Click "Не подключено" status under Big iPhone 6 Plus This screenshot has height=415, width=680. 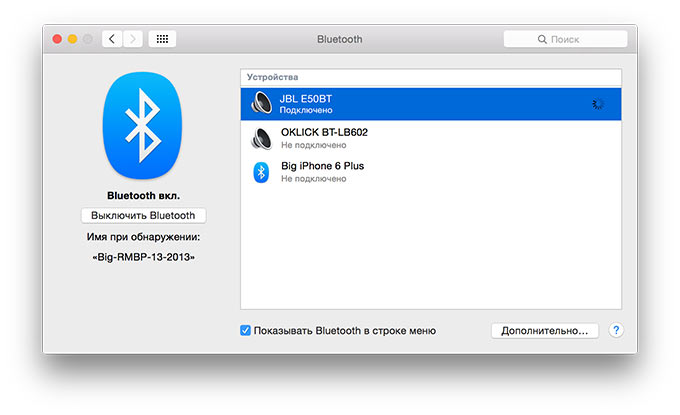(x=314, y=179)
